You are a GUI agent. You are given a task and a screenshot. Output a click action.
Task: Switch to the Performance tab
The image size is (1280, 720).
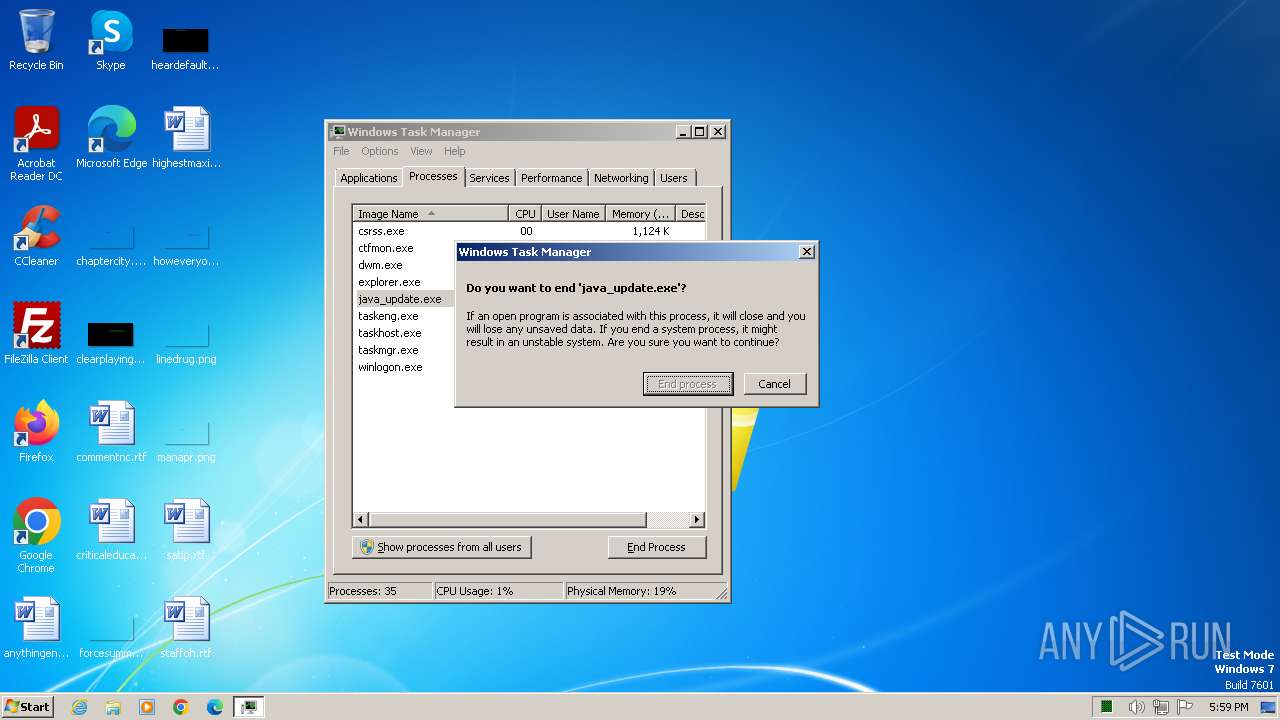tap(552, 178)
